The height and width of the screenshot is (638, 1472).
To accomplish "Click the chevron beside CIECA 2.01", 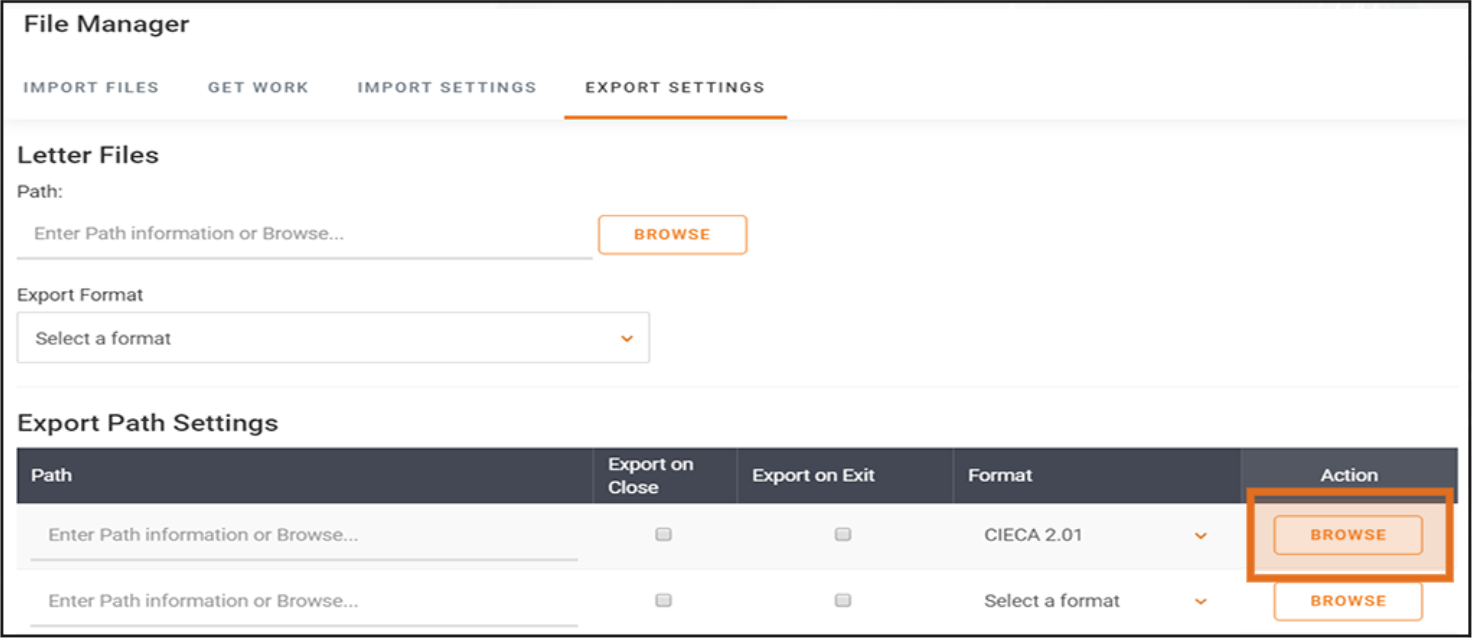I will pyautogui.click(x=1201, y=536).
